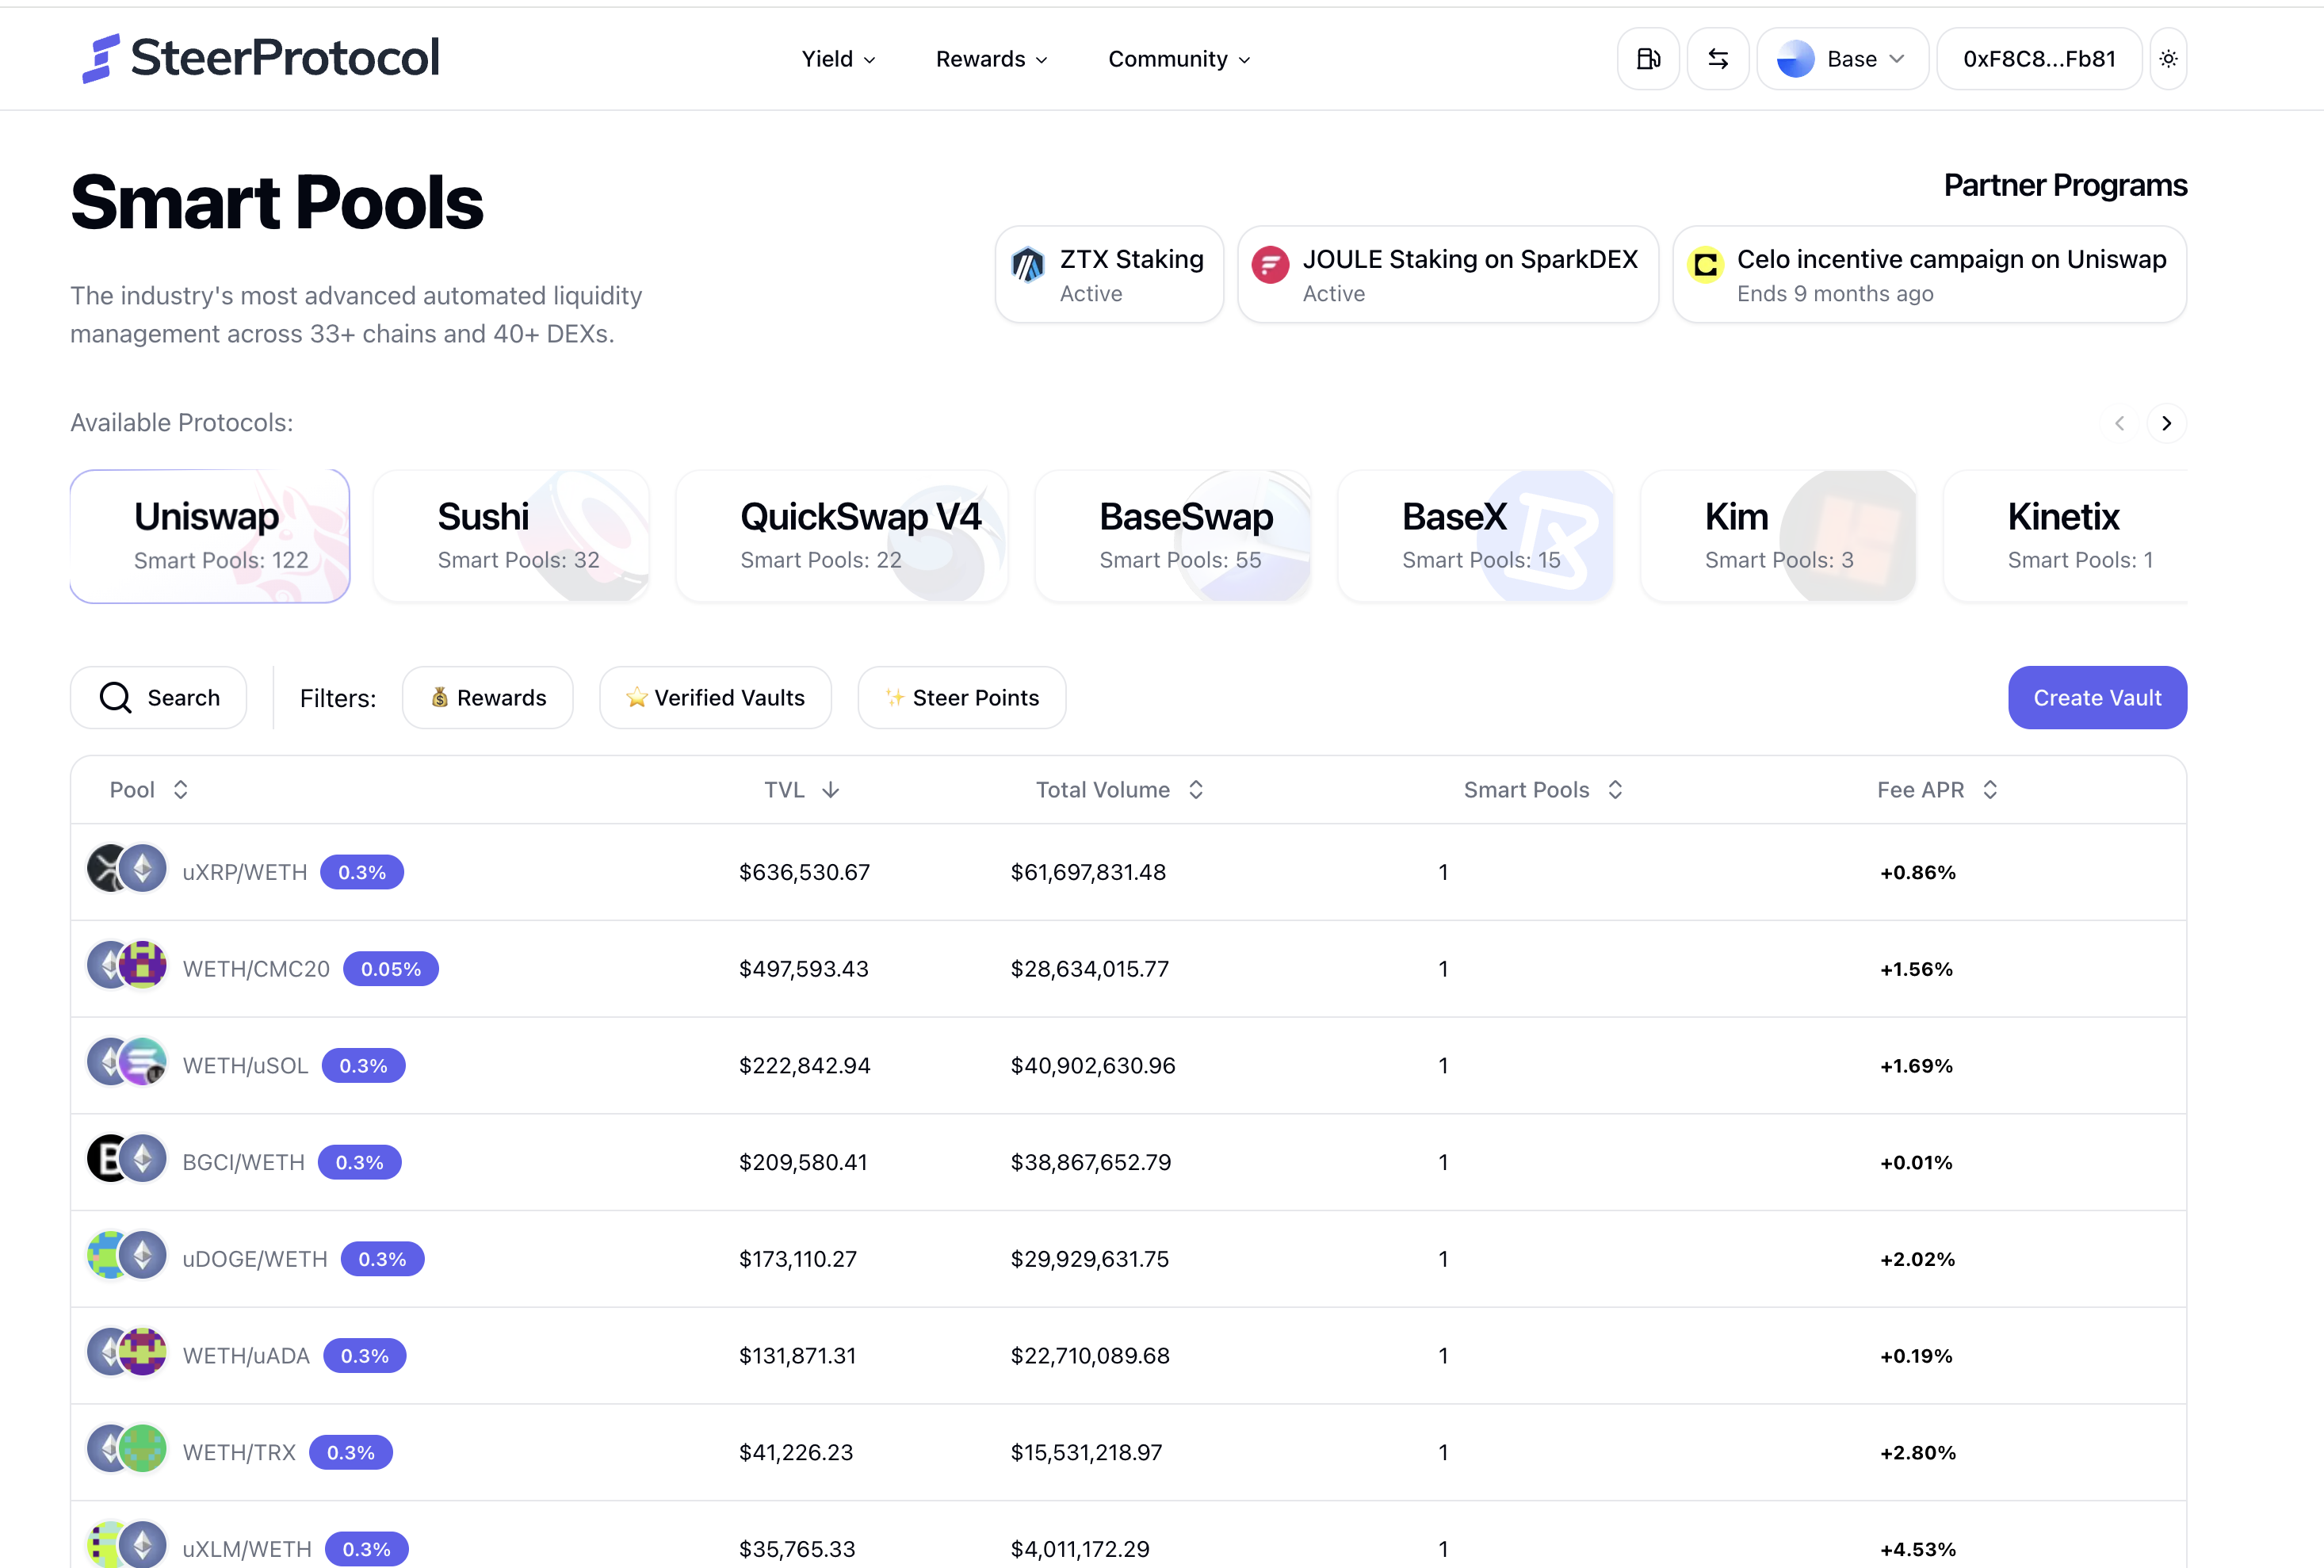The image size is (2324, 1568).
Task: Sort table by Pool column
Action: pyautogui.click(x=149, y=790)
